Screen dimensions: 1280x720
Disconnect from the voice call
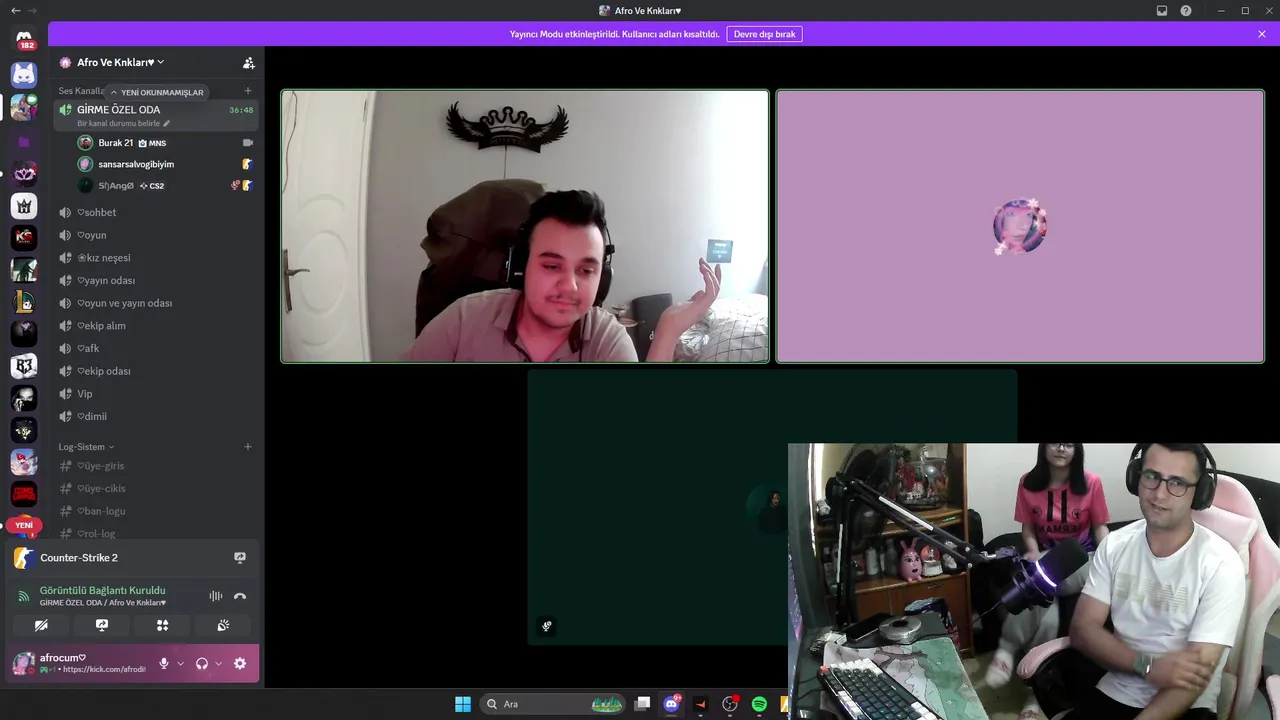click(240, 596)
